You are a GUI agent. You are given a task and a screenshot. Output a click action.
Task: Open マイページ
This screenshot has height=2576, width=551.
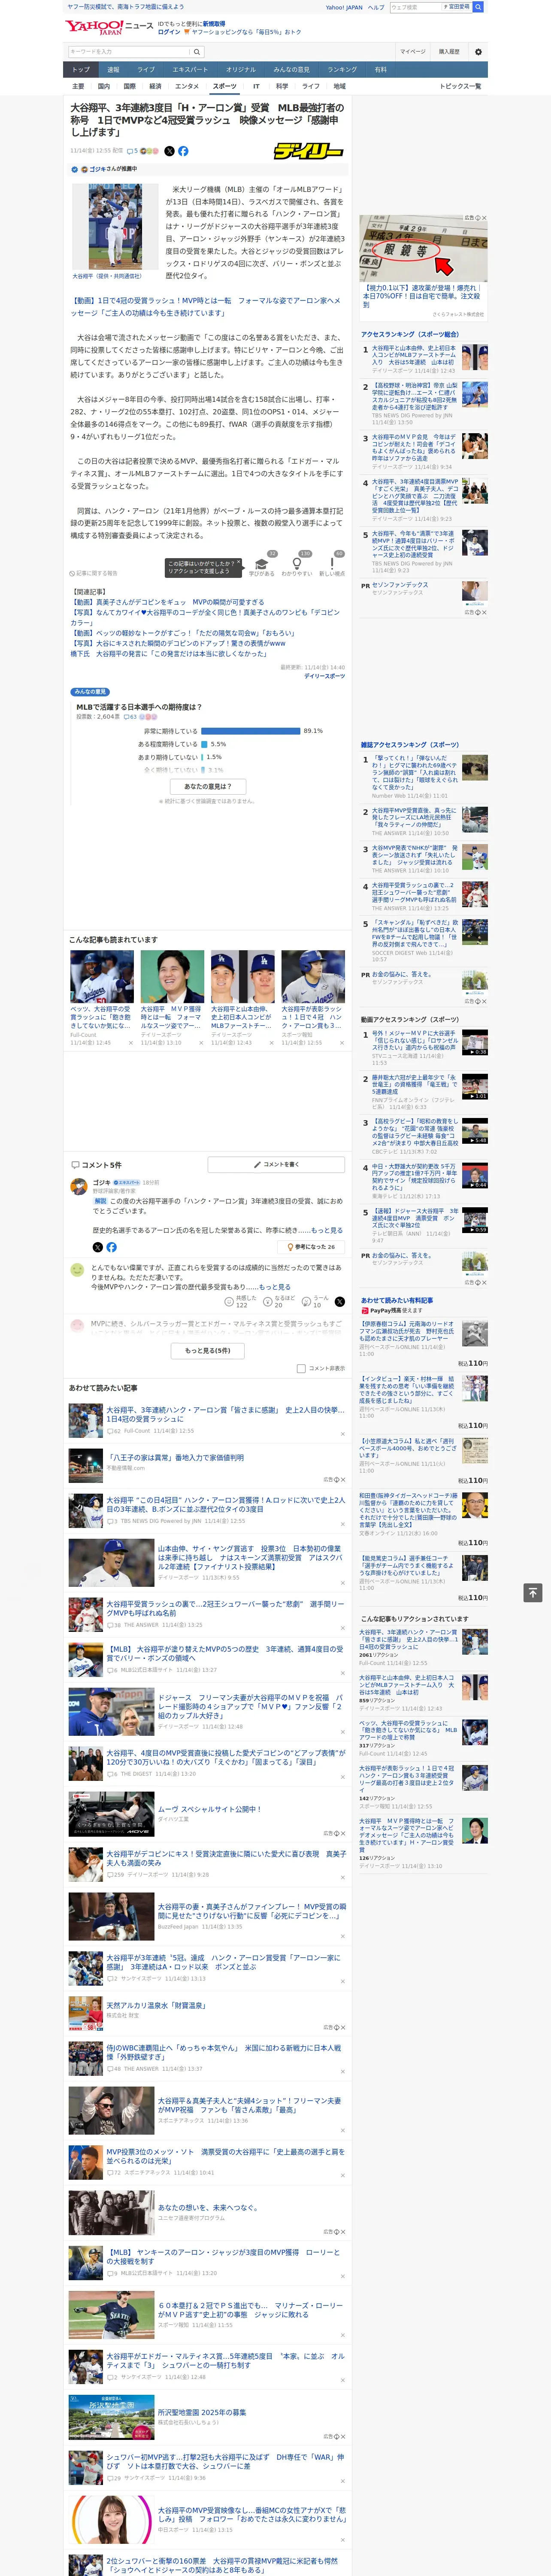(x=412, y=52)
